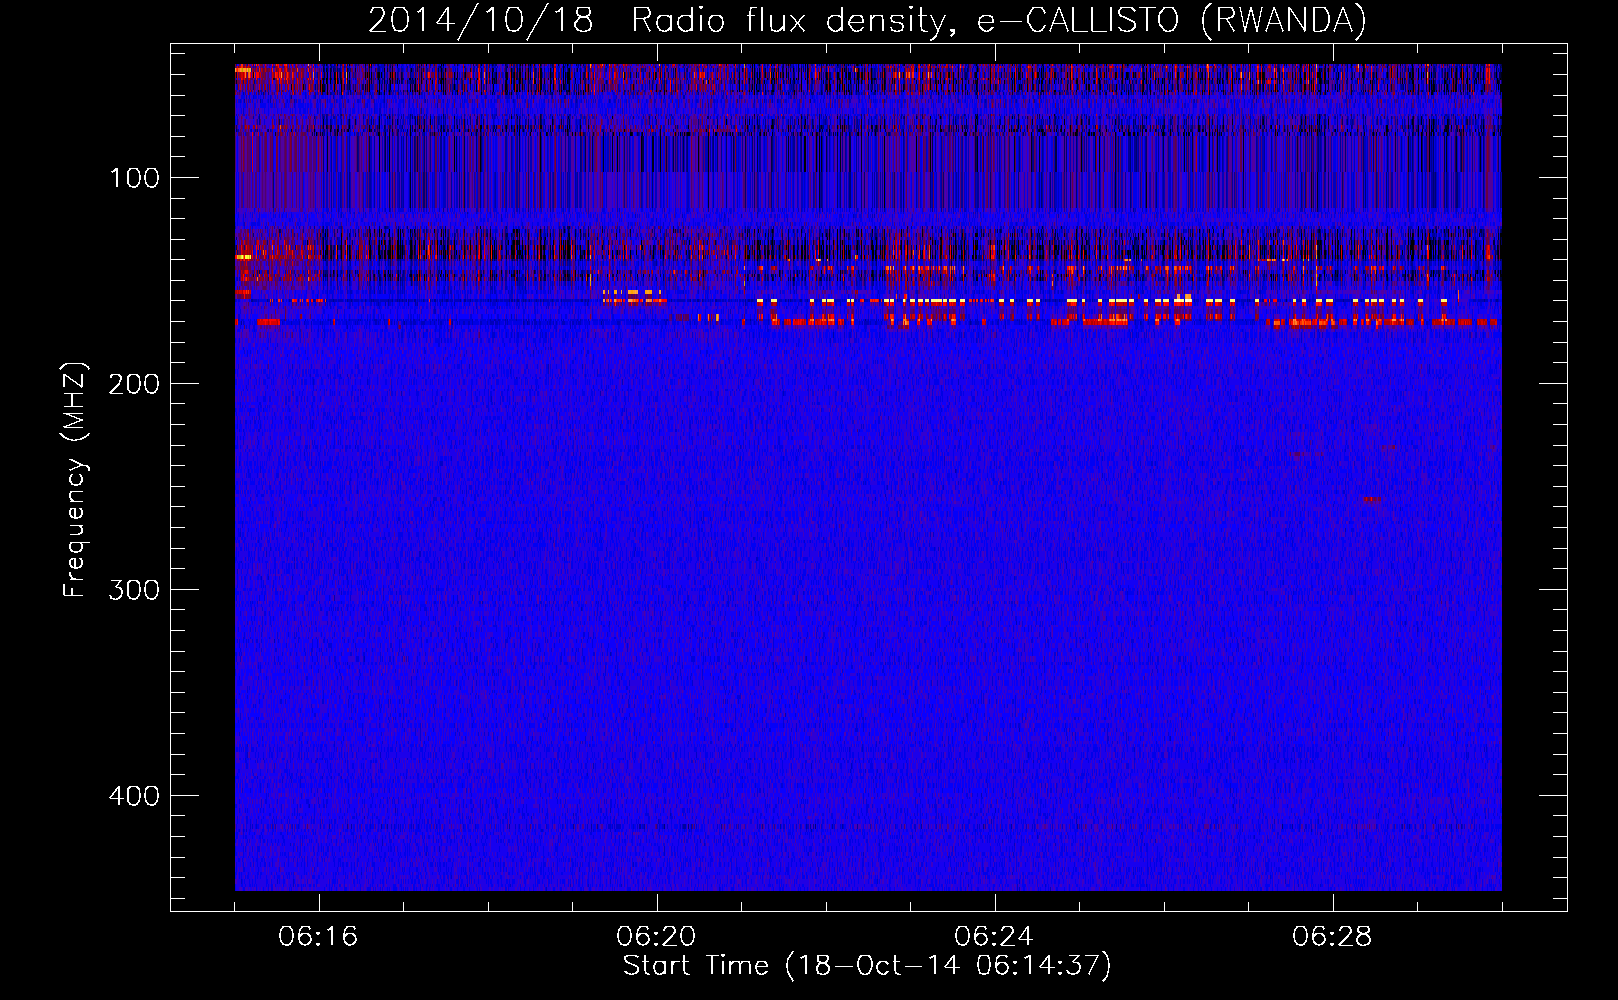Click the 300 frequency tick label

click(x=134, y=590)
